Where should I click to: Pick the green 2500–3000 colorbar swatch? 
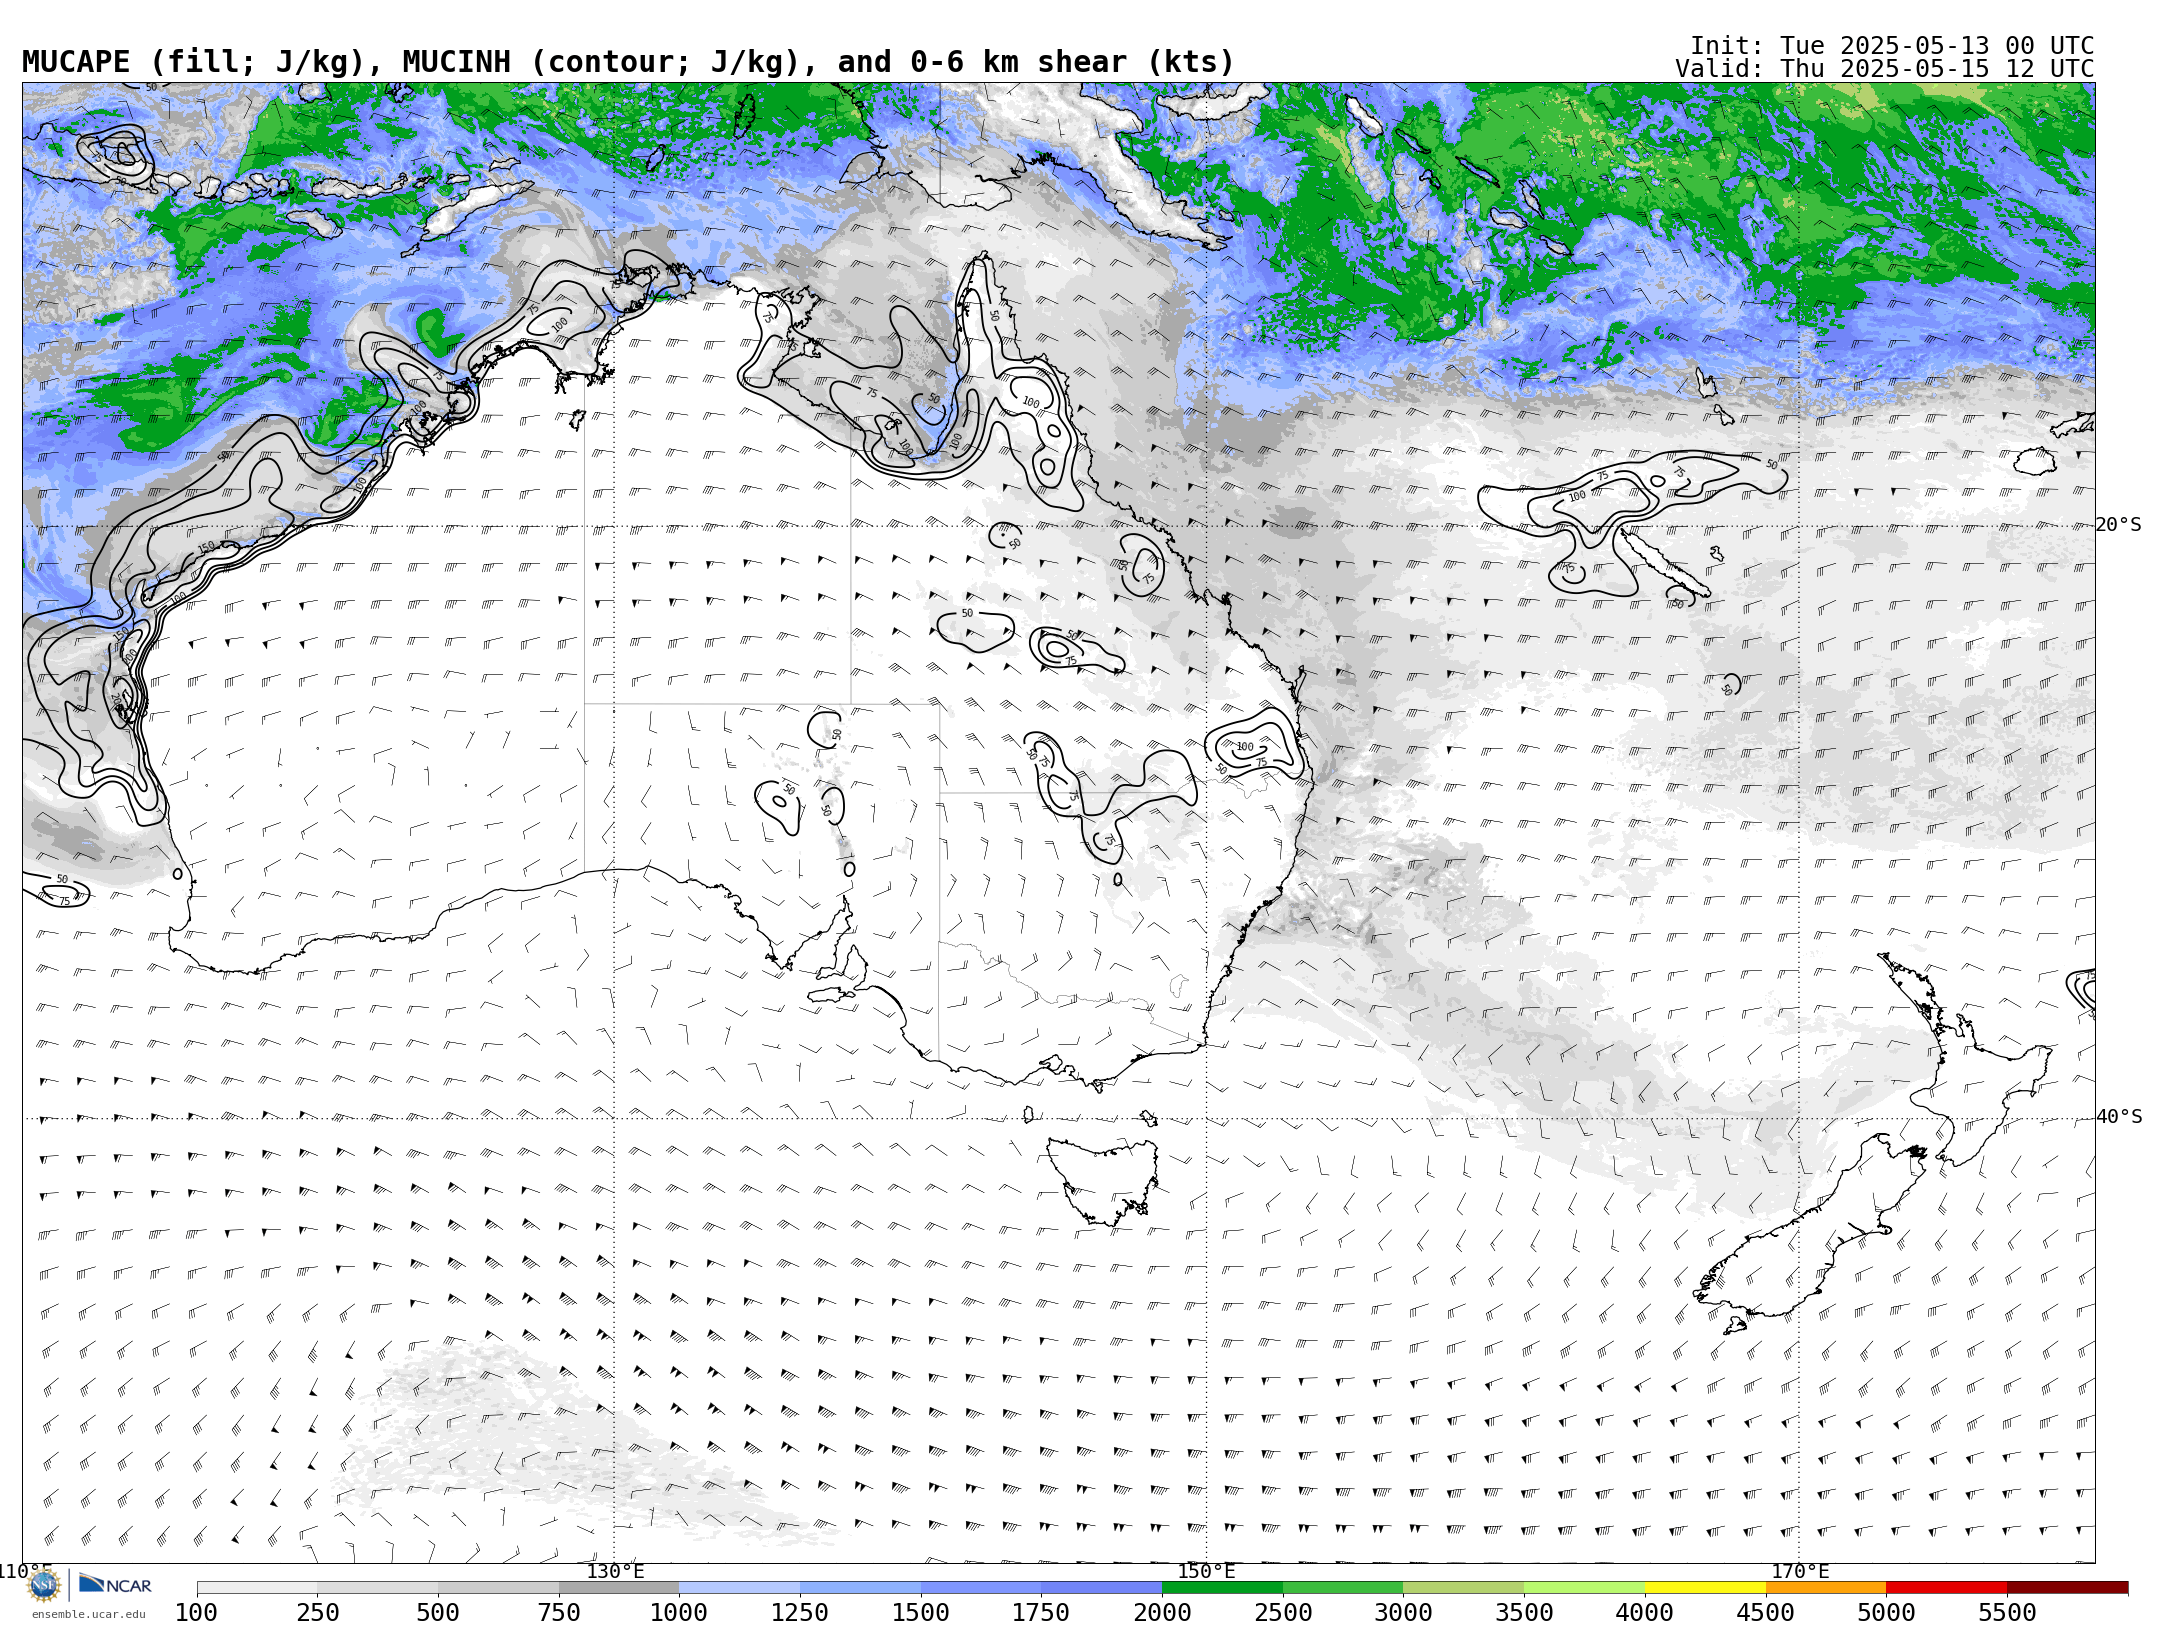point(1343,1588)
